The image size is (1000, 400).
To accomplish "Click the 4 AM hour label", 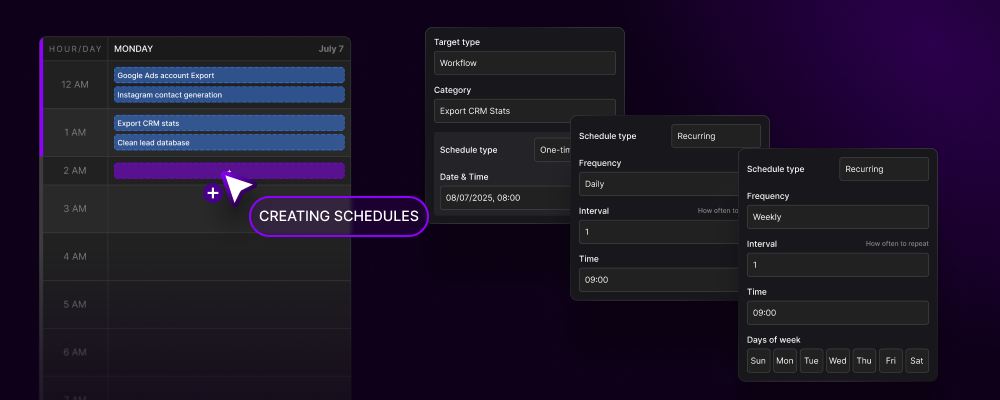I will pos(75,256).
